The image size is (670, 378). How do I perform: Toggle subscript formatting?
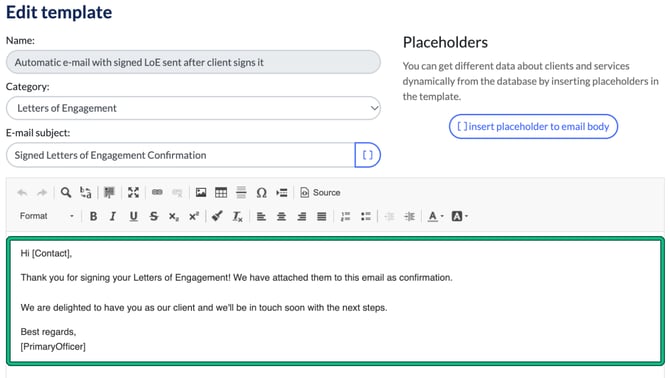[x=173, y=217]
